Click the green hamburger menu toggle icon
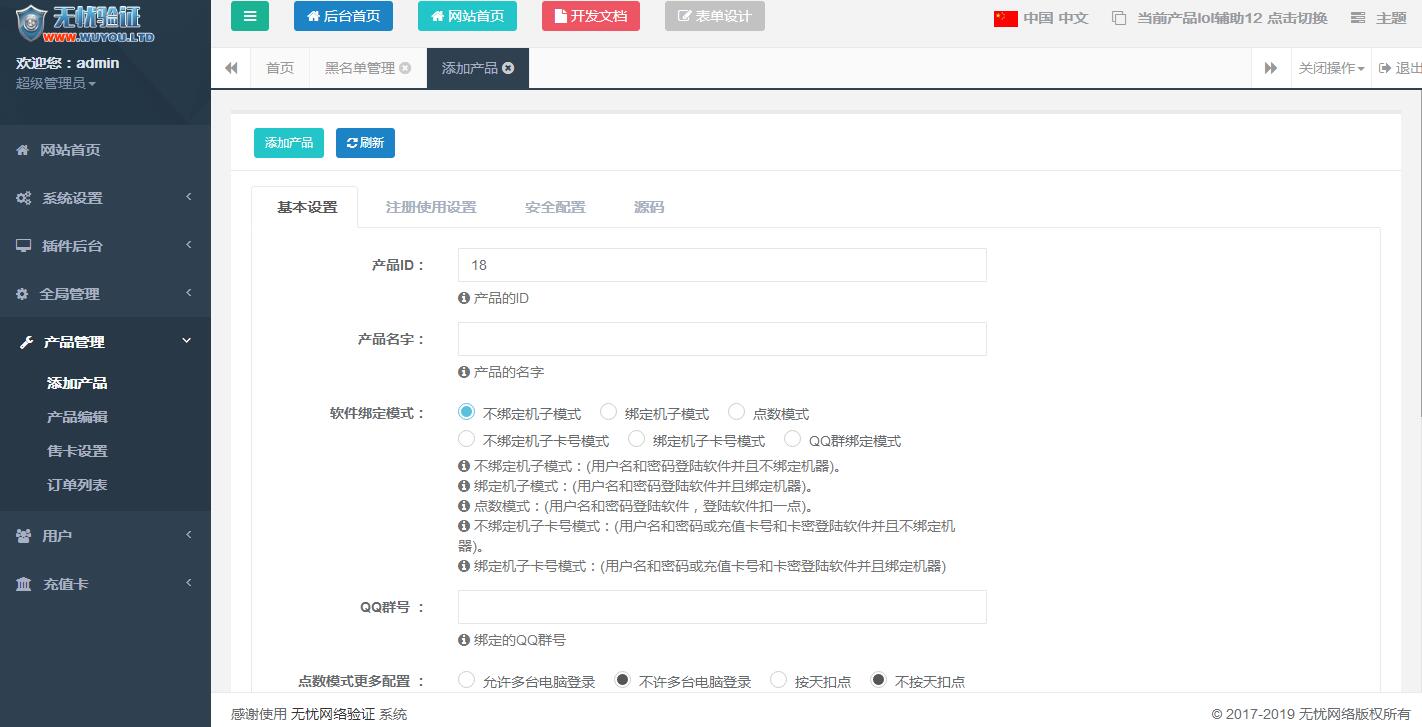Image resolution: width=1422 pixels, height=727 pixels. [250, 16]
